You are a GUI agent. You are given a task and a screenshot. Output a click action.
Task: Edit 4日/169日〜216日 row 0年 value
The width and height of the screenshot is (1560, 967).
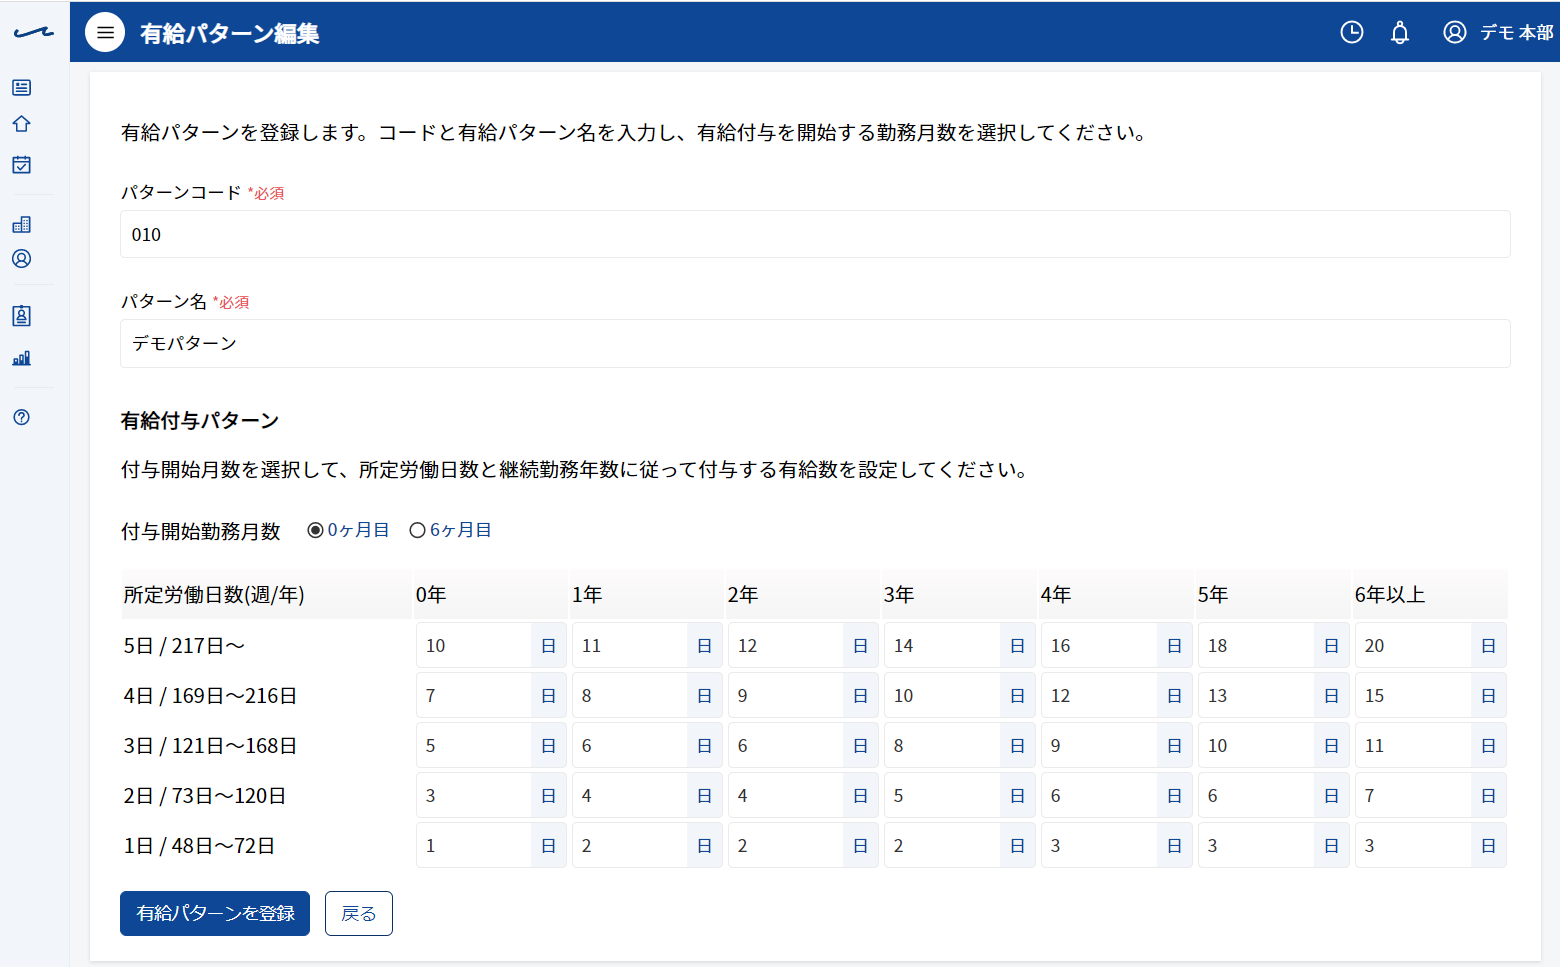(x=474, y=695)
